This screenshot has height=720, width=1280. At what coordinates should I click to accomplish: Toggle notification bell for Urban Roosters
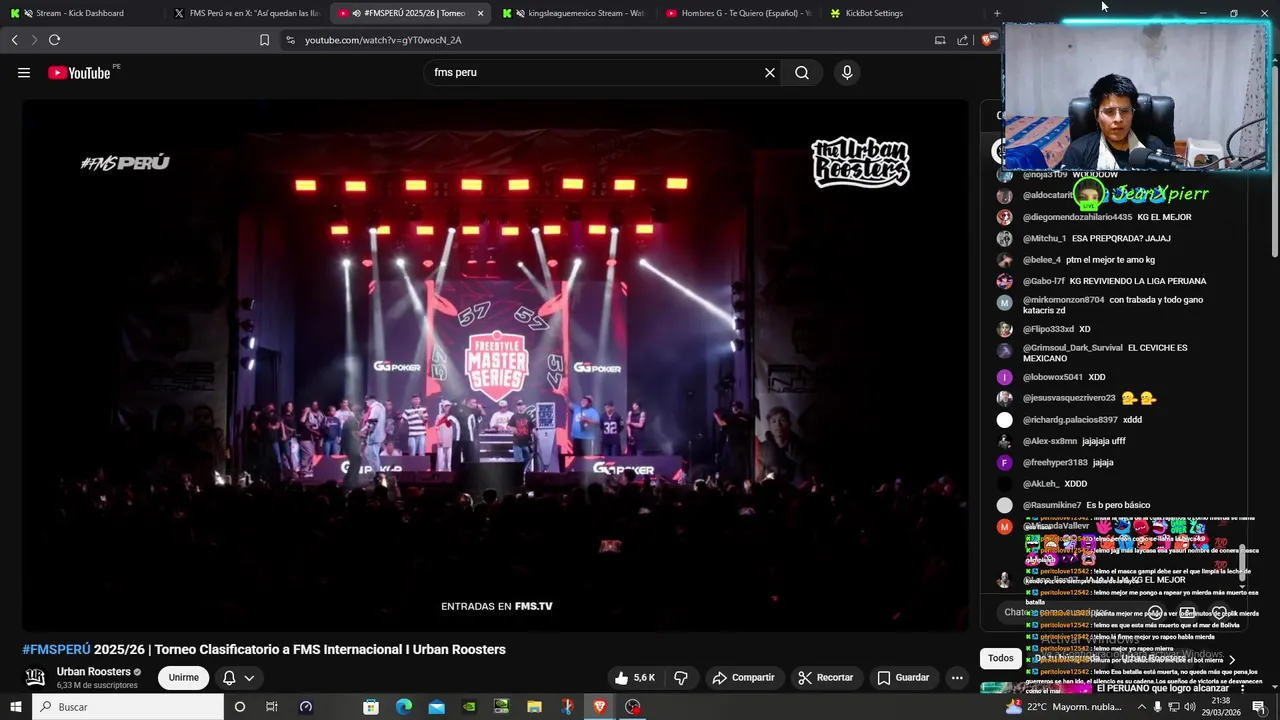pyautogui.click(x=229, y=677)
